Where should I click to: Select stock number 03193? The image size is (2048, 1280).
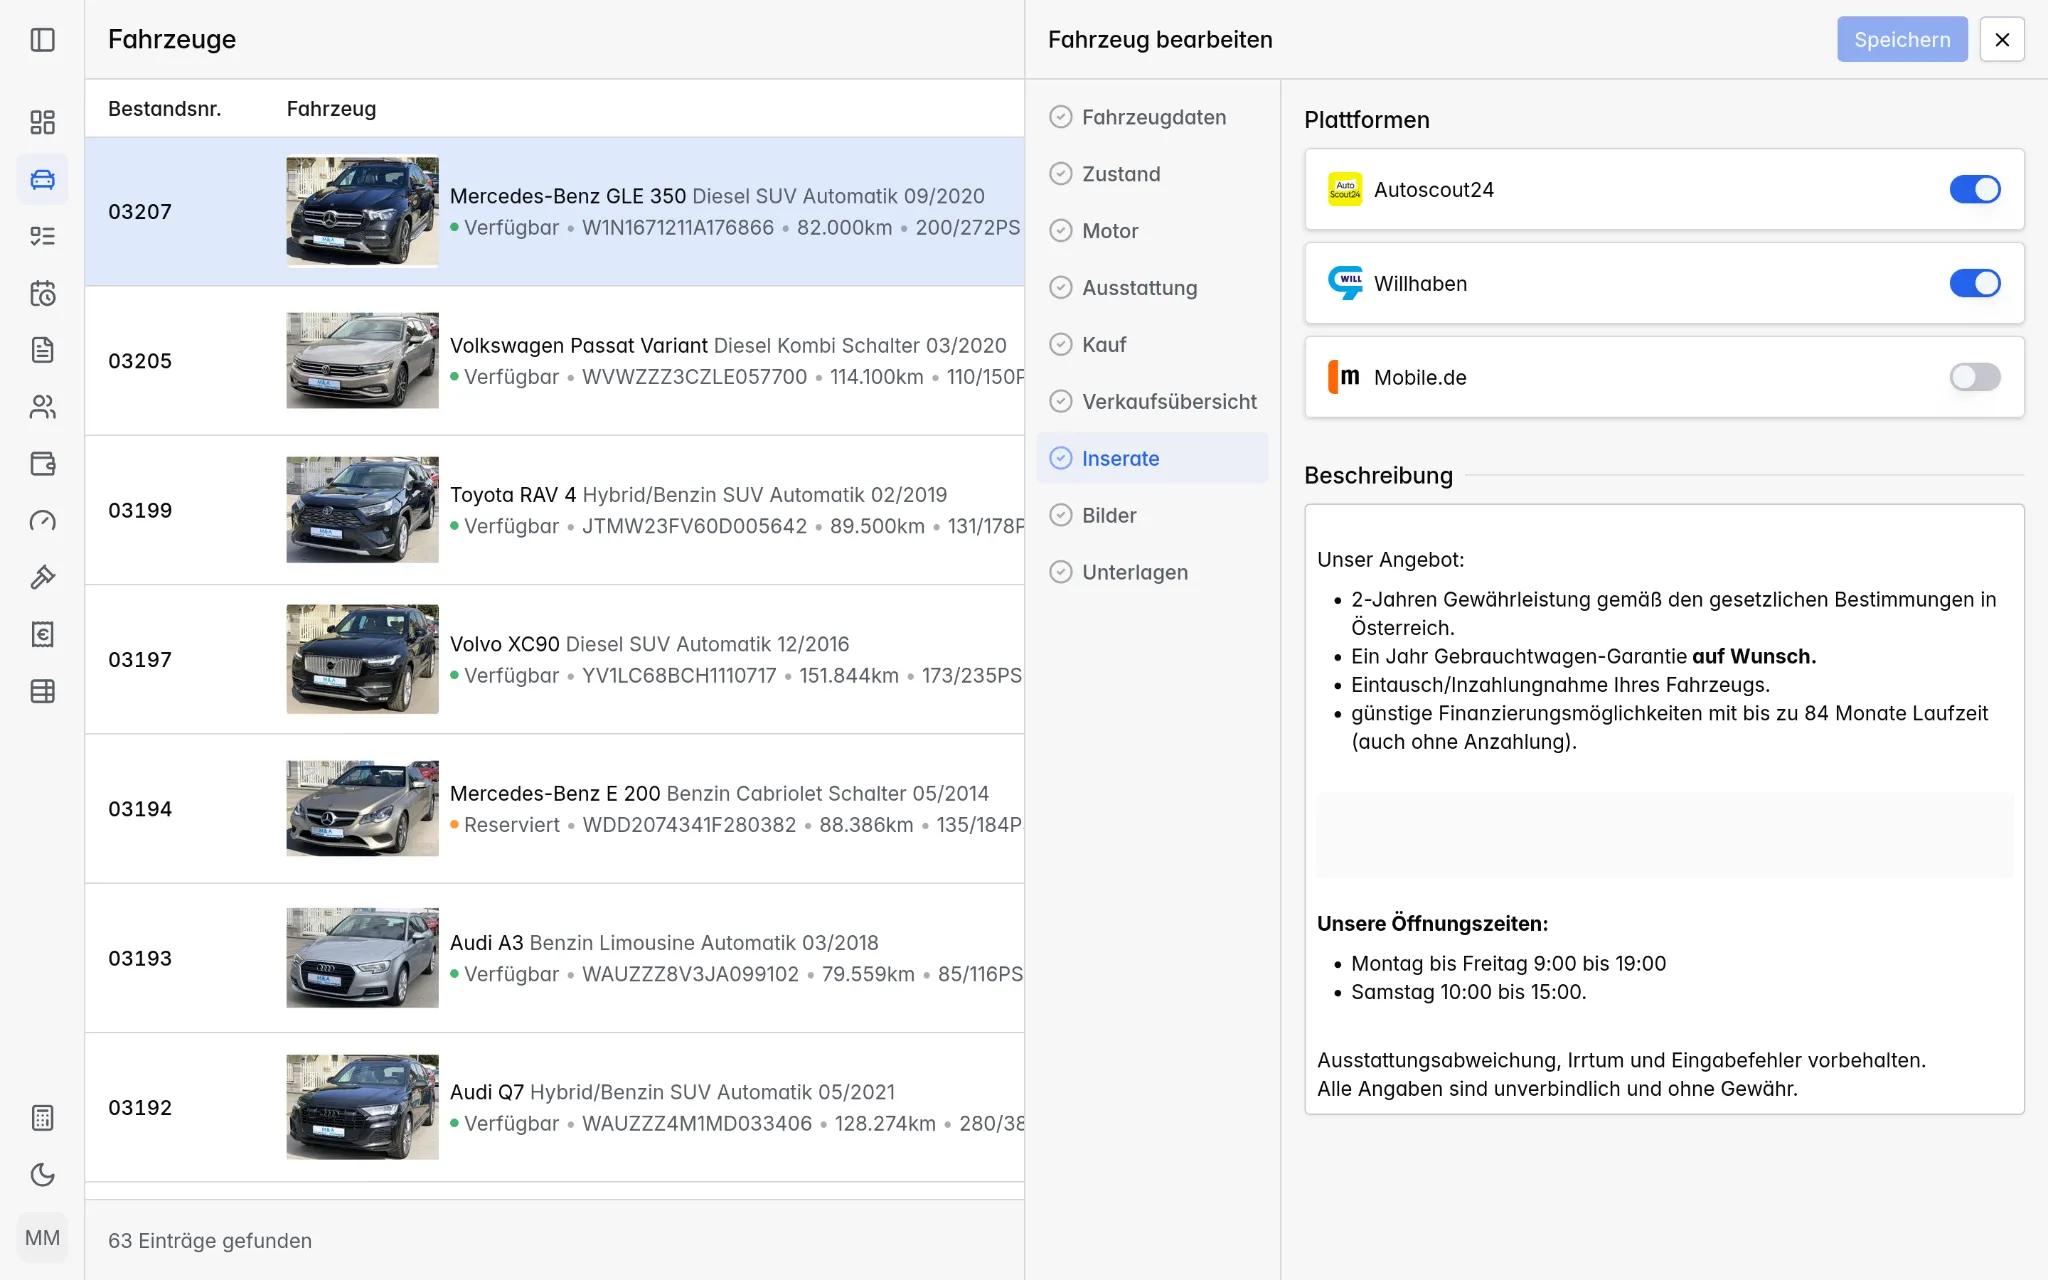140,958
